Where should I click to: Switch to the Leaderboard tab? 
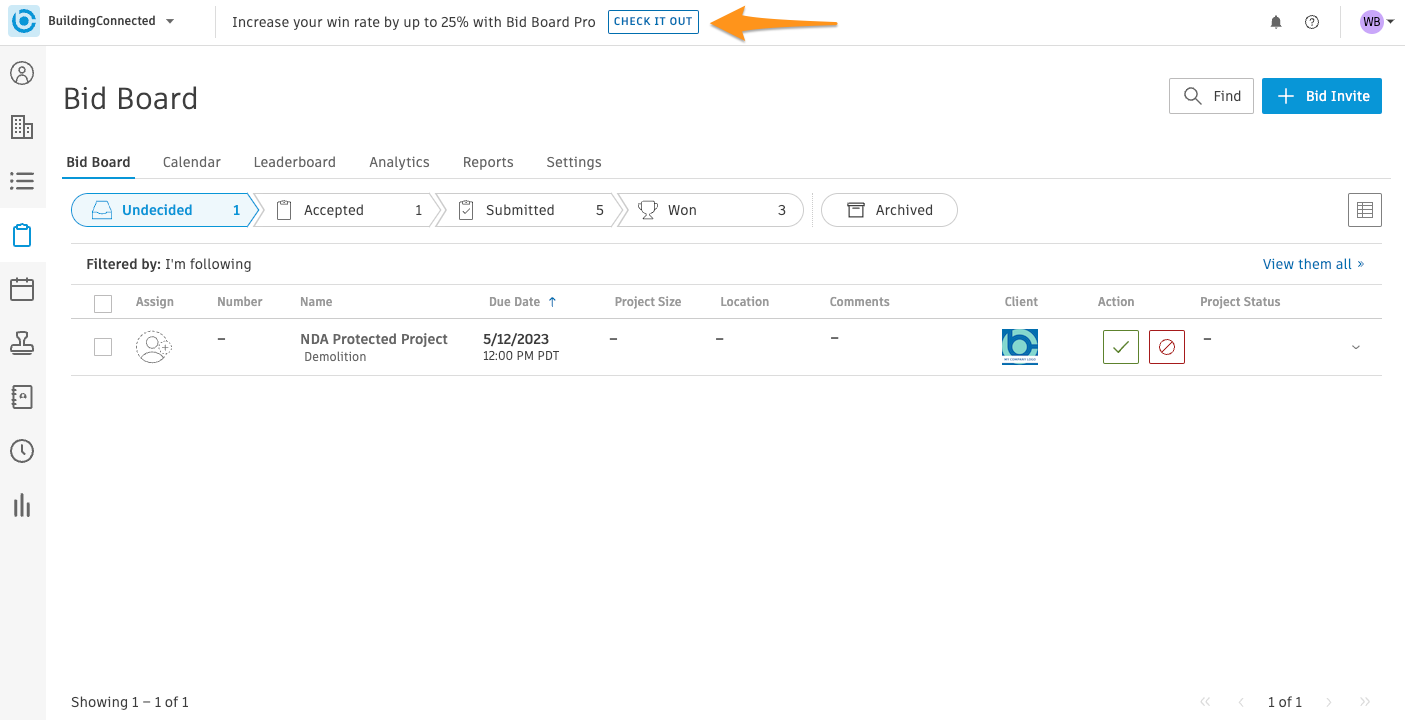pos(295,162)
